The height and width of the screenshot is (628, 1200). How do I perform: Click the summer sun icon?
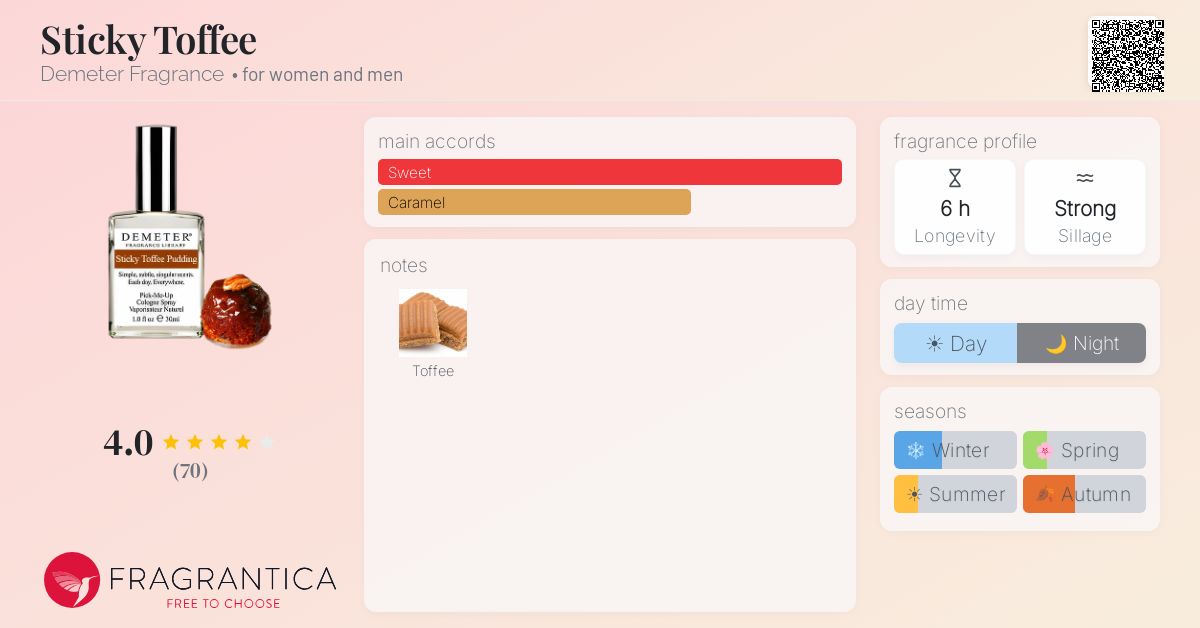point(913,494)
